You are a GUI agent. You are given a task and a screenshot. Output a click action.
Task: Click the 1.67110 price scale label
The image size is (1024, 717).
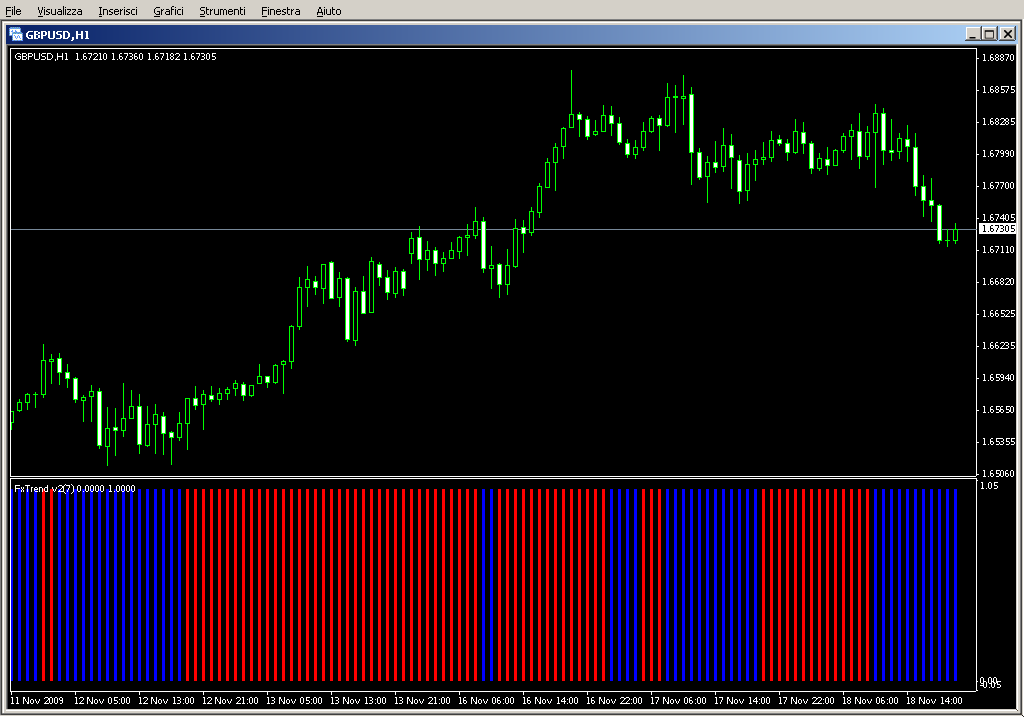pyautogui.click(x=999, y=249)
